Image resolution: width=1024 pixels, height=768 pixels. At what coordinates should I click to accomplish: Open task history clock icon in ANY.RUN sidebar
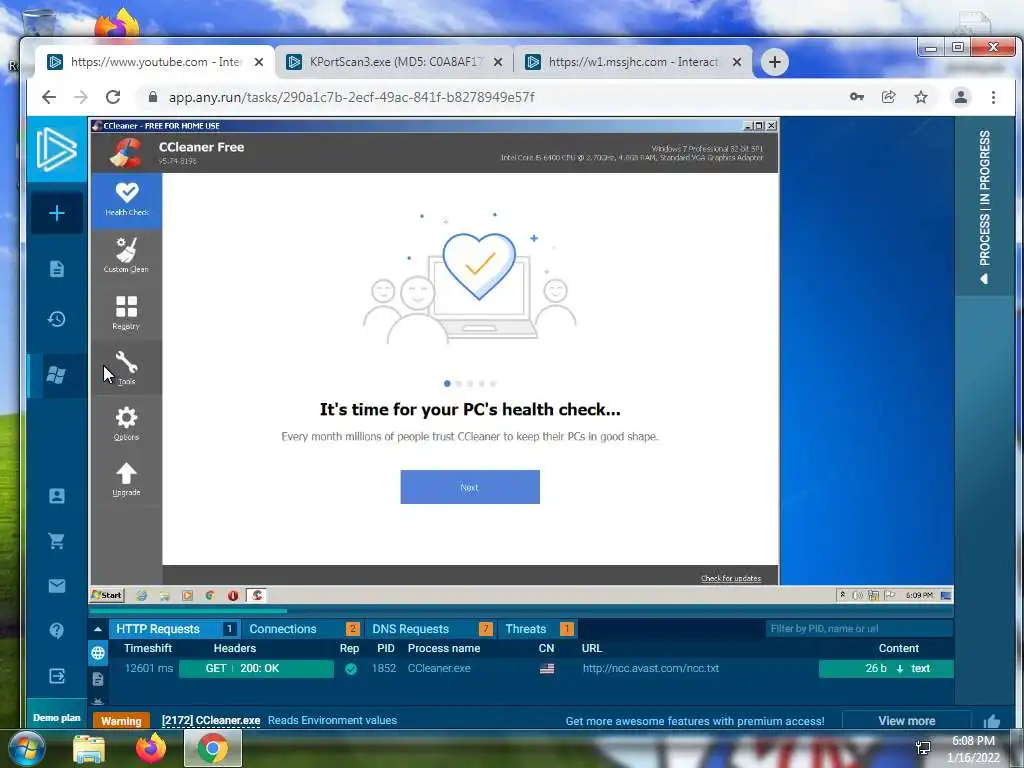point(57,319)
